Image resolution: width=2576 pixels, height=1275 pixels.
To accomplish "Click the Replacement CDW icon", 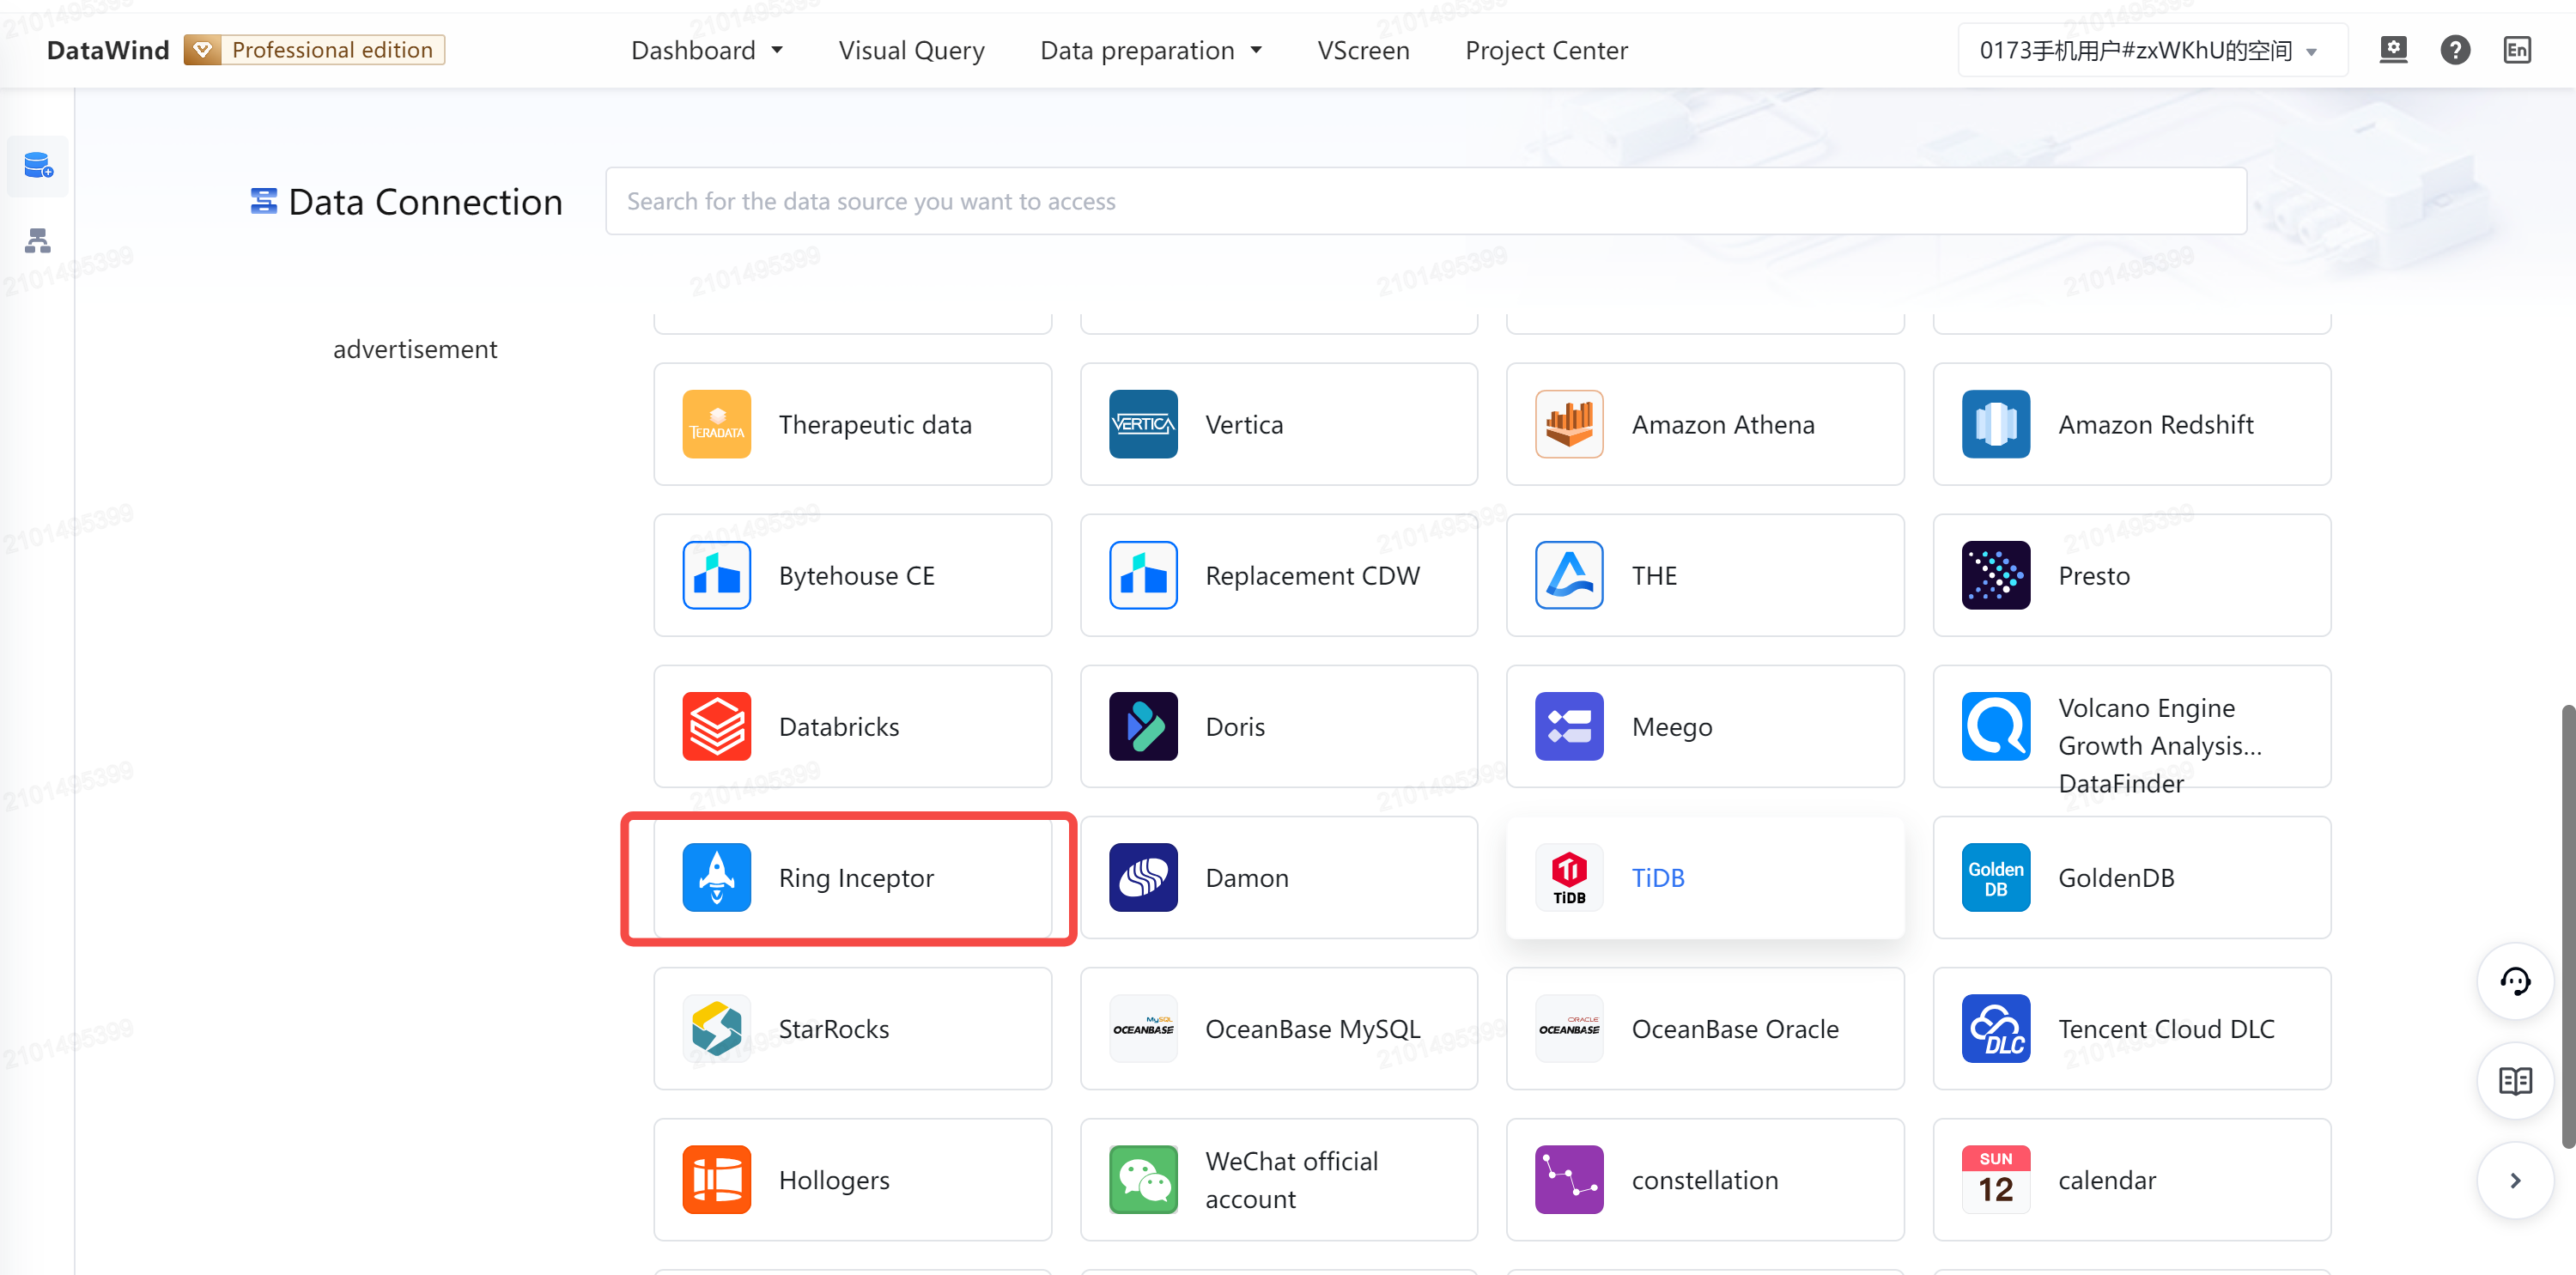I will click(x=1143, y=575).
